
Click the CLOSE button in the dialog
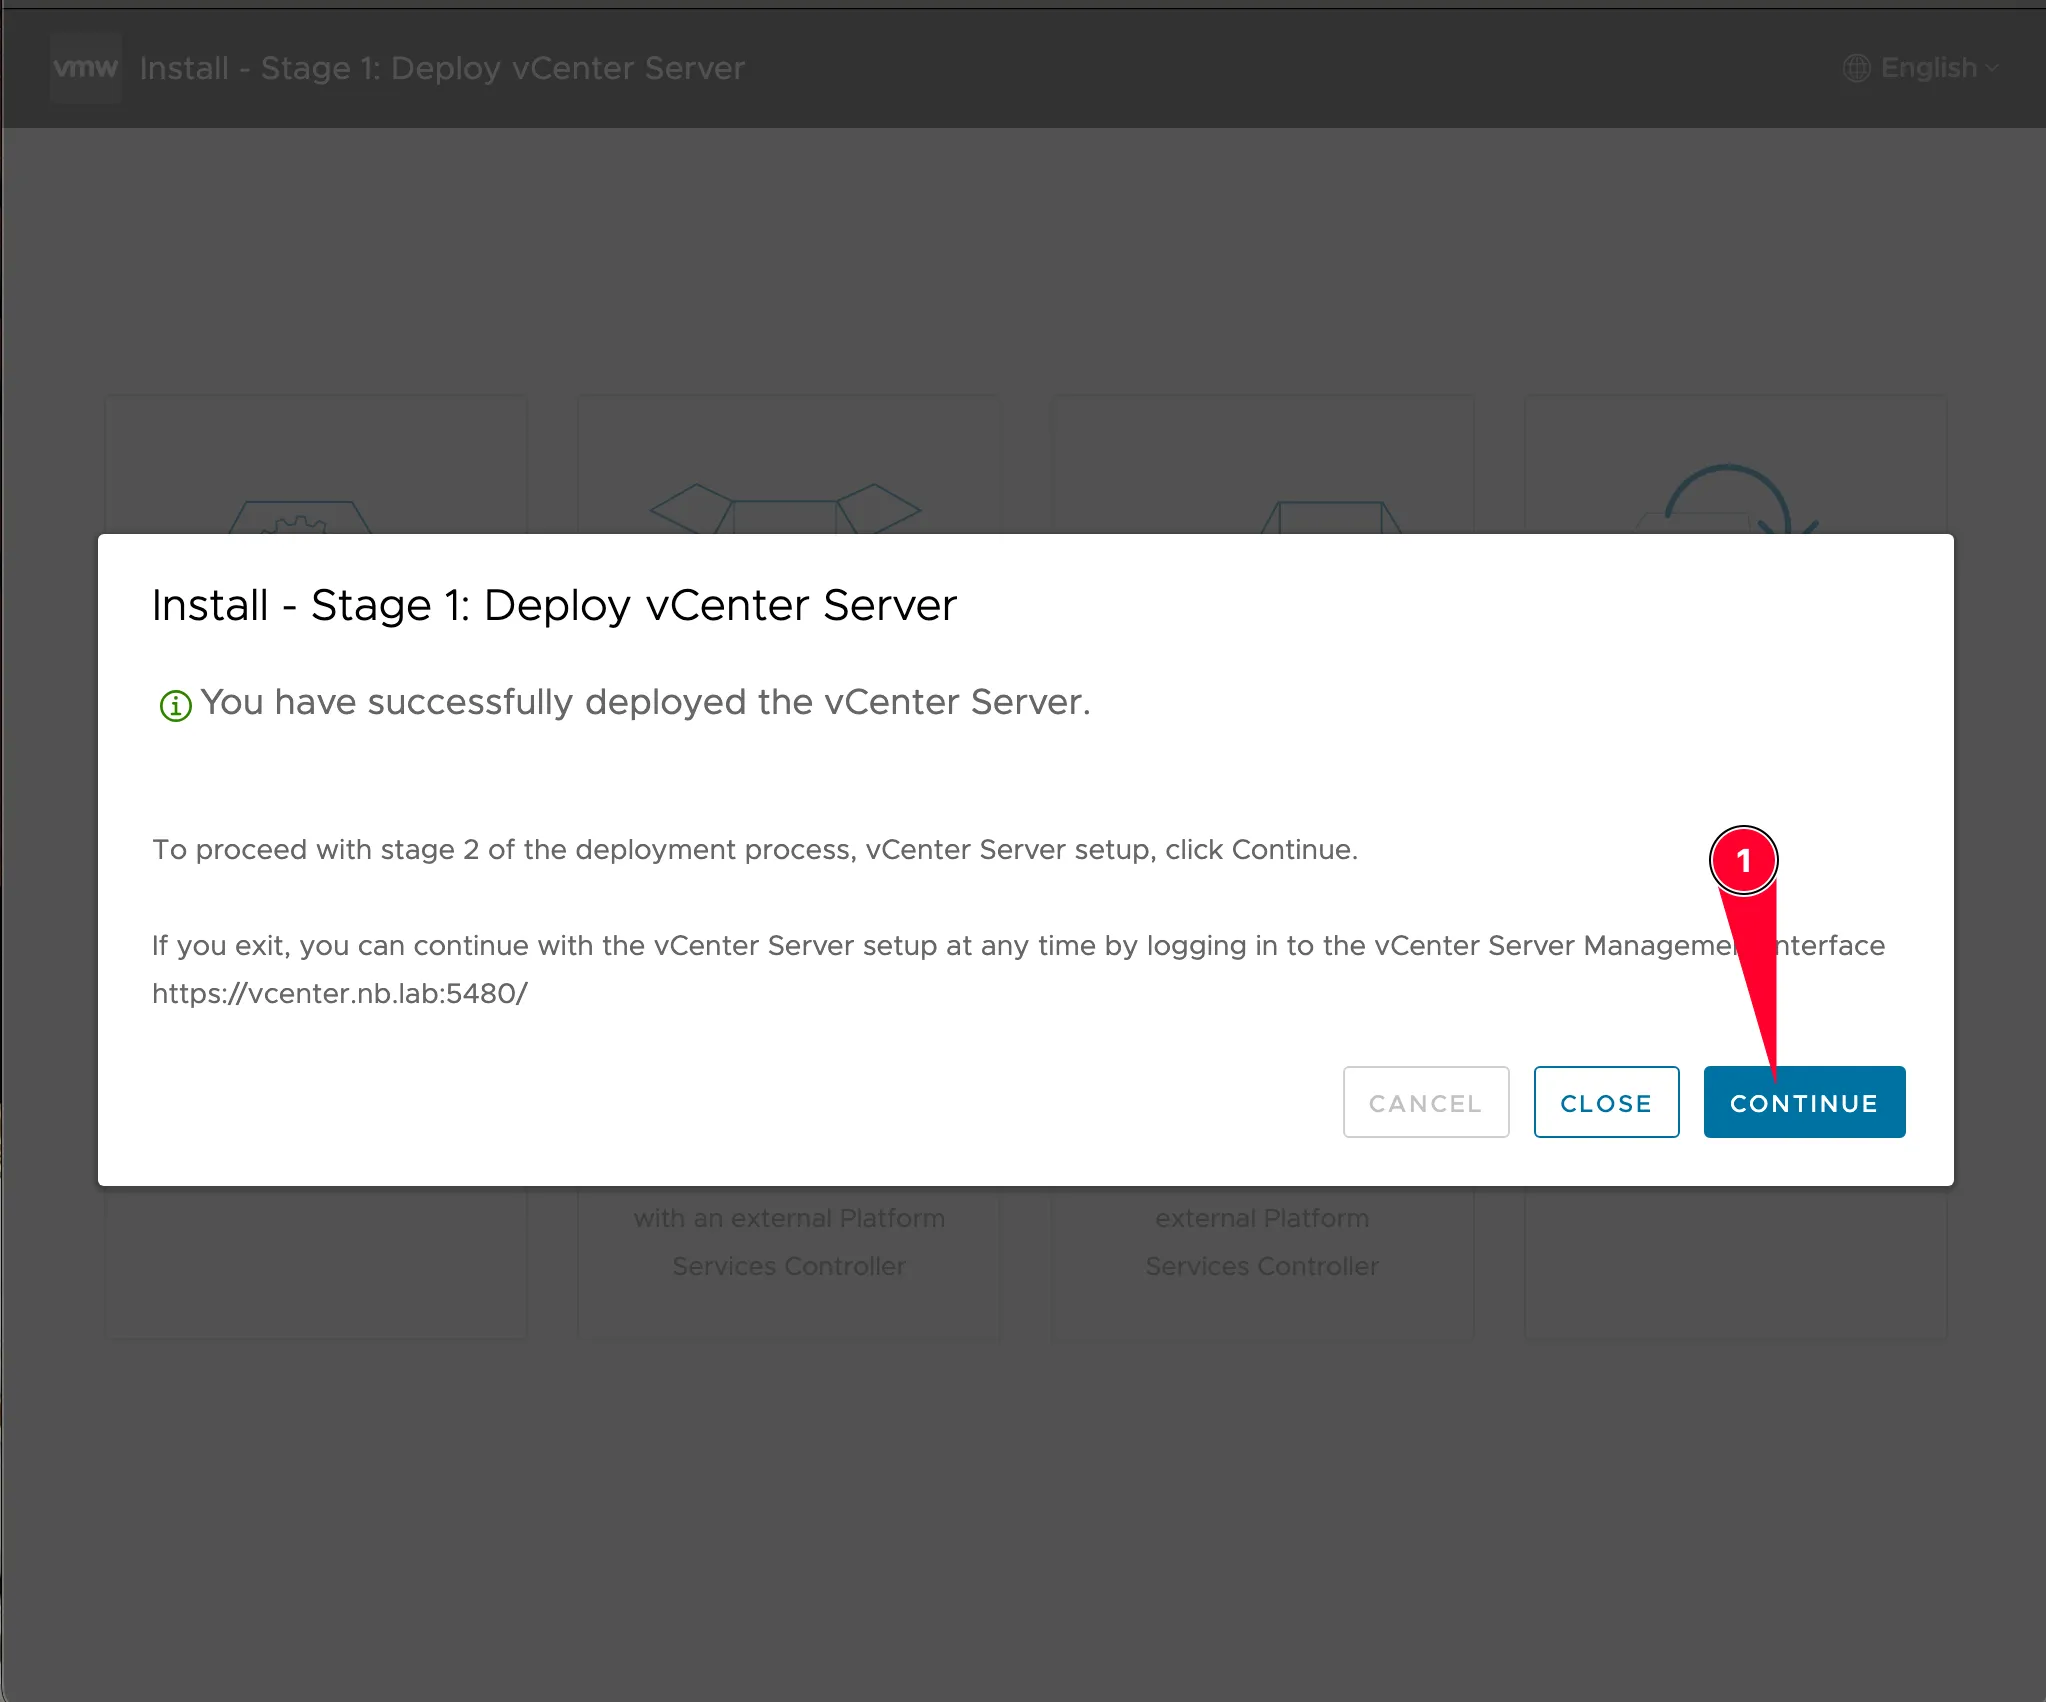(1606, 1102)
